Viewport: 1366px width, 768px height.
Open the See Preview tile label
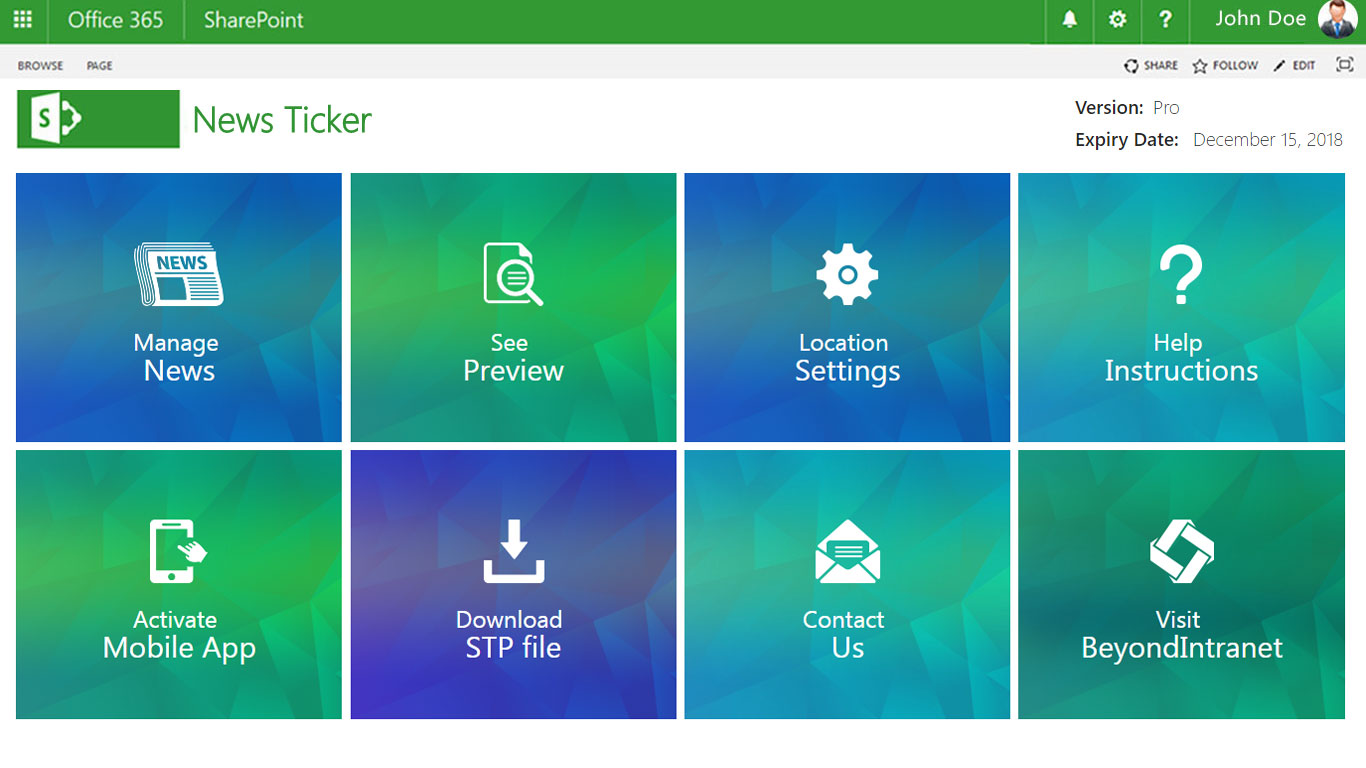pos(513,357)
